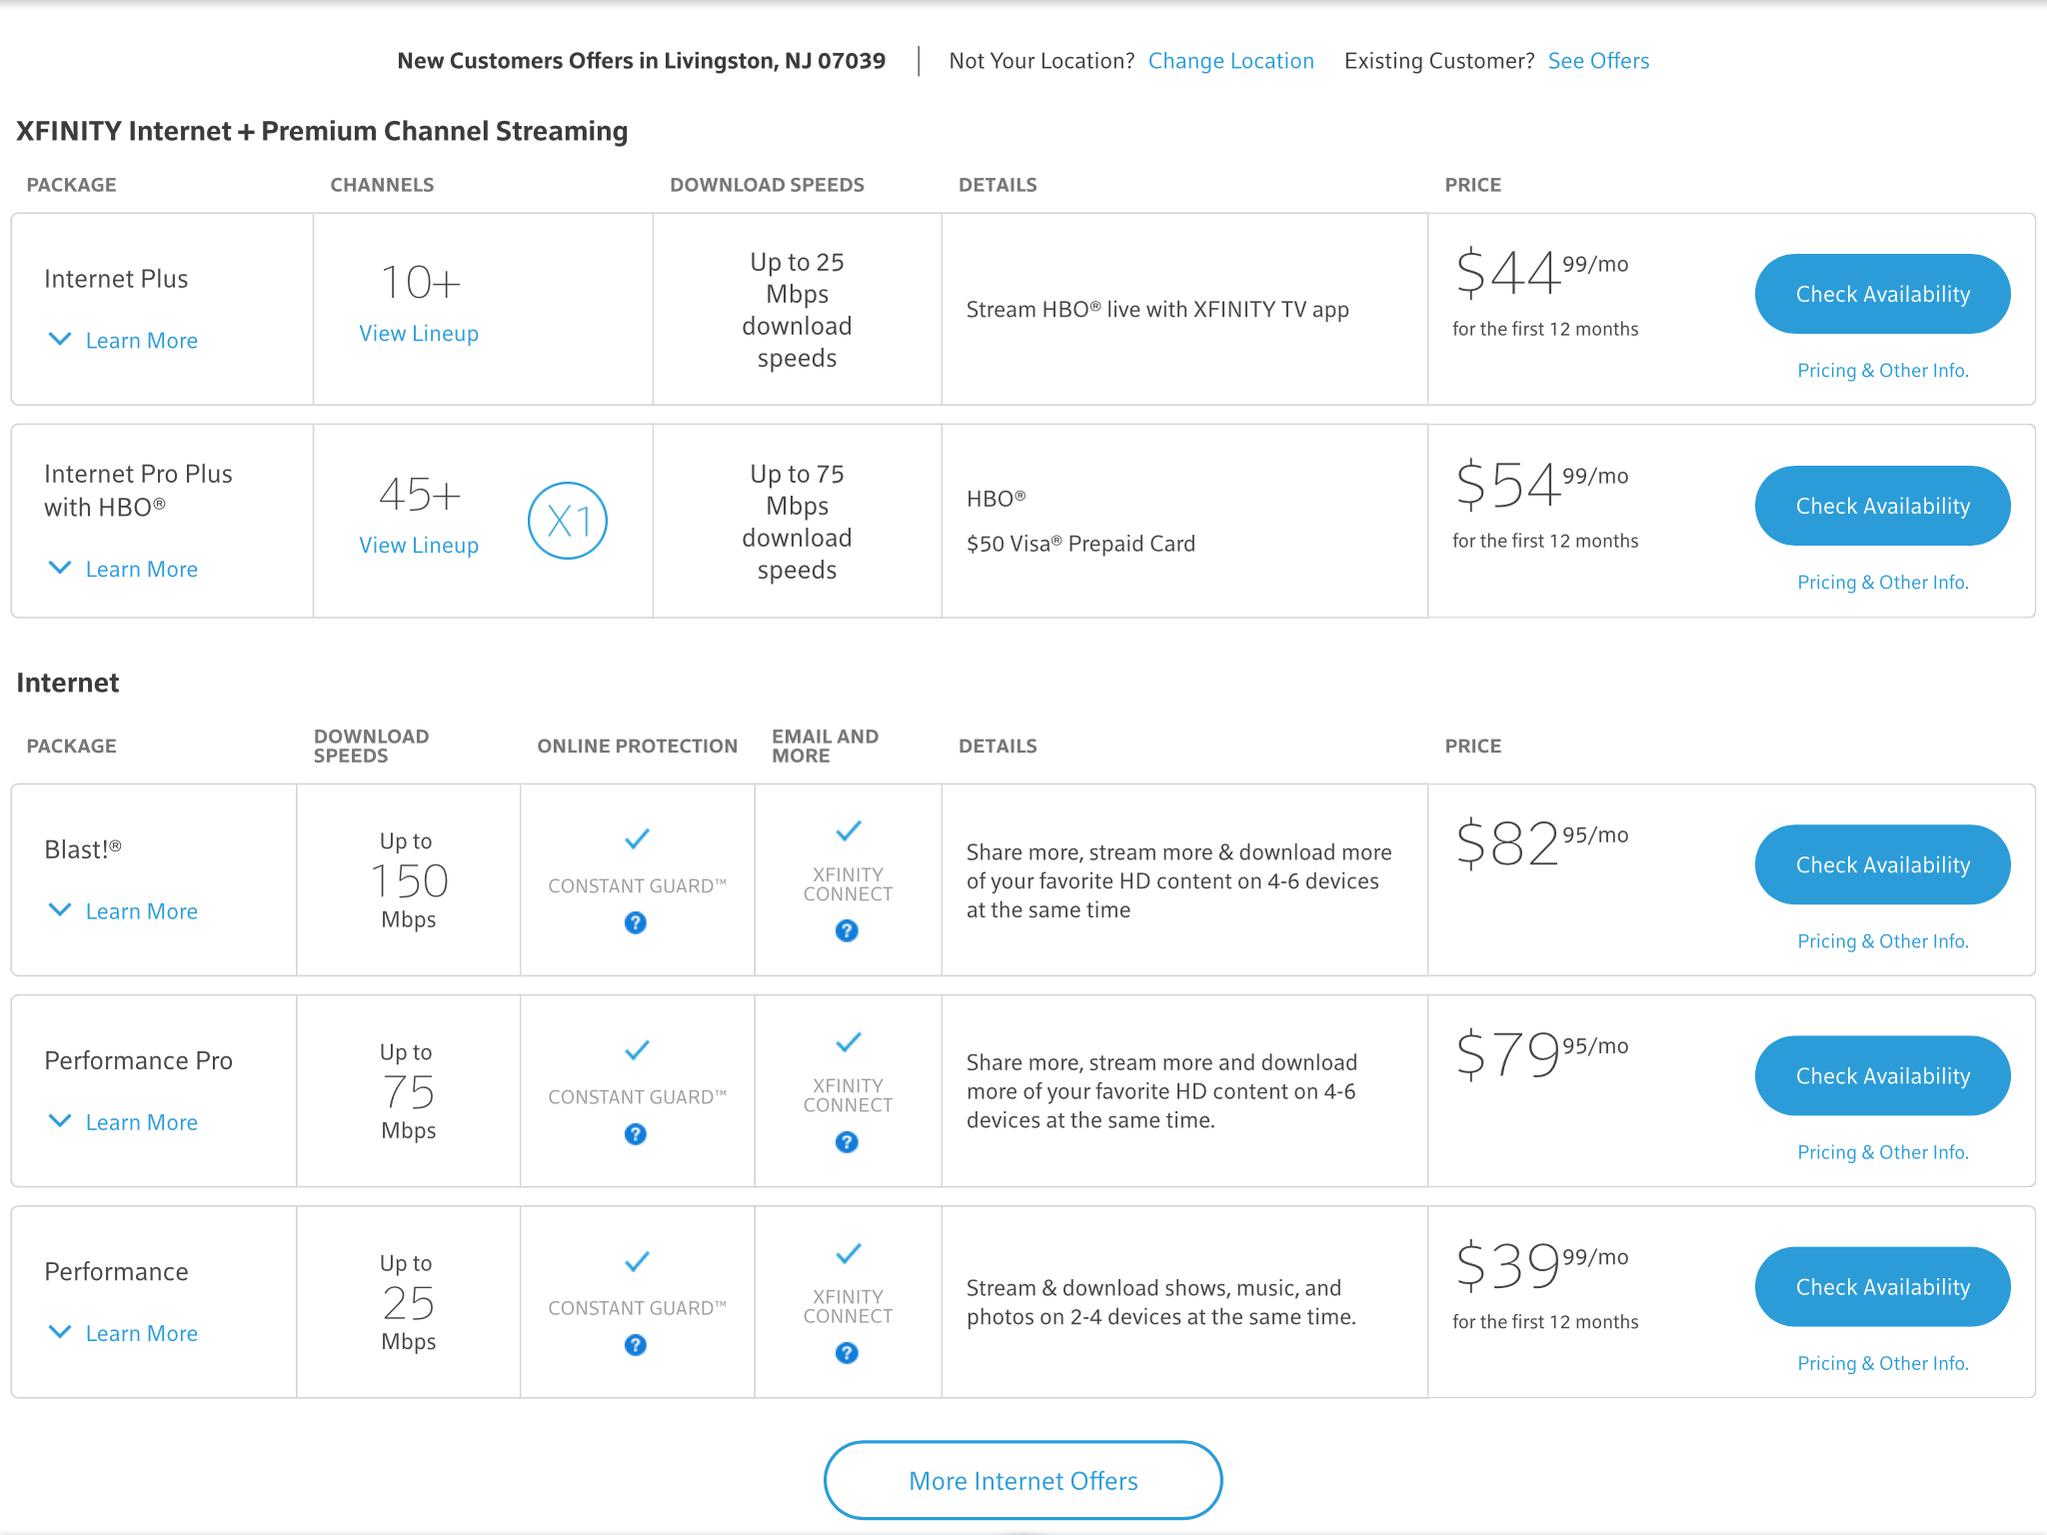This screenshot has width=2047, height=1535.
Task: Expand Learn More under Internet Pro Plus with HBO
Action: coord(123,569)
